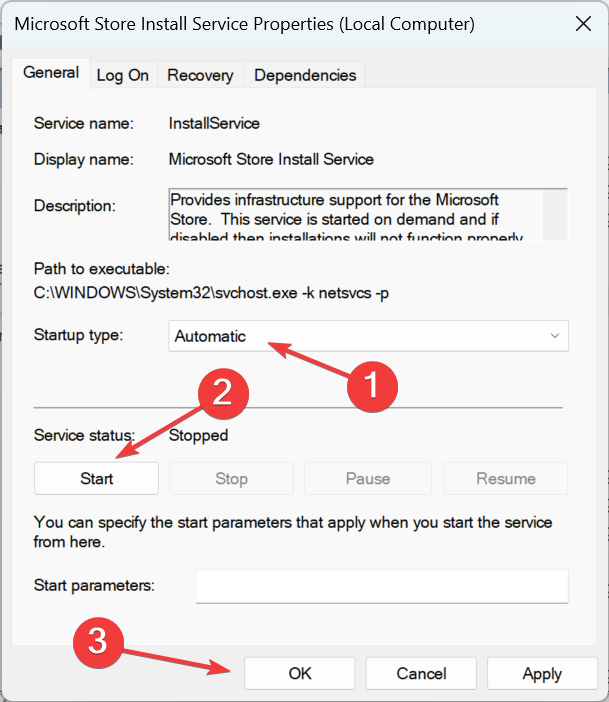Screen dimensions: 609x702
Task: Click the Description label
Action: [74, 206]
